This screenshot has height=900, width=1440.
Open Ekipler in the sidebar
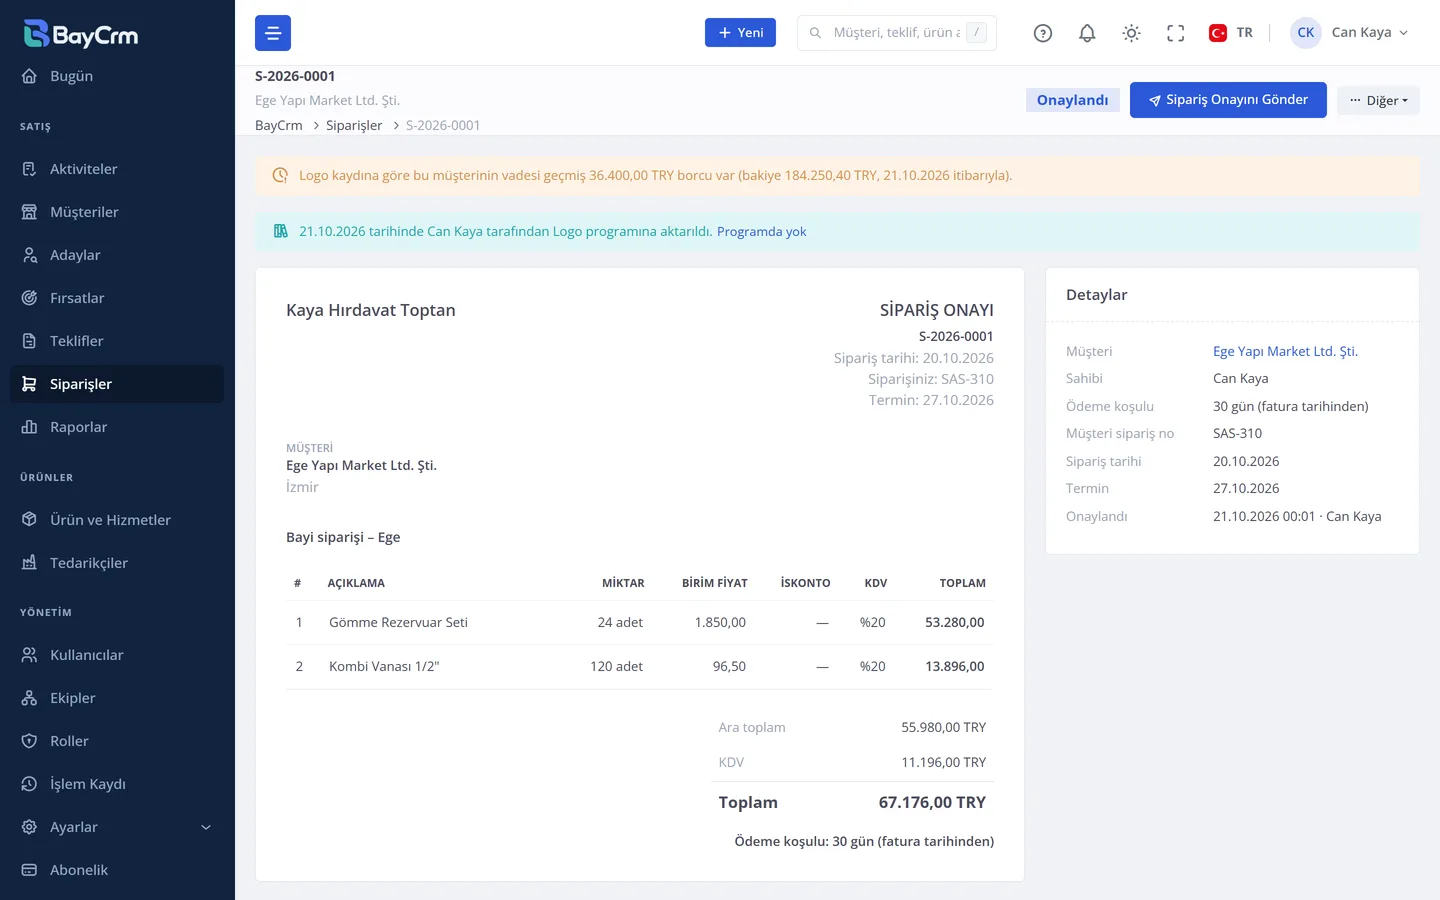click(117, 698)
